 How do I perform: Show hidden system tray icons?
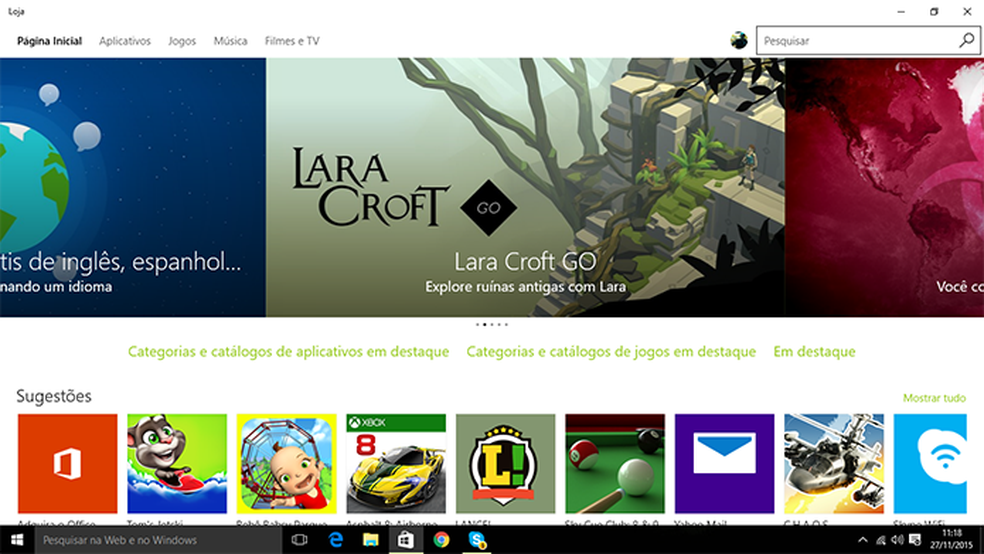(863, 540)
